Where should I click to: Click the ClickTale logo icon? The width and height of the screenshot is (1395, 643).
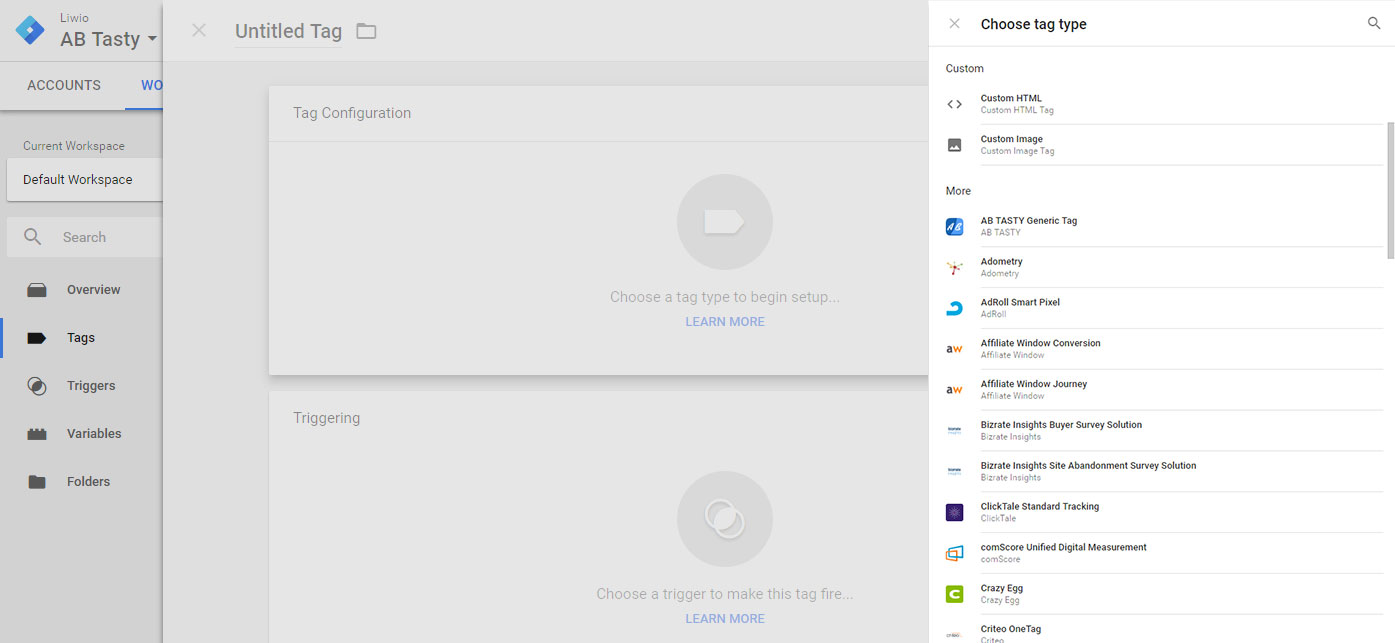pyautogui.click(x=955, y=513)
